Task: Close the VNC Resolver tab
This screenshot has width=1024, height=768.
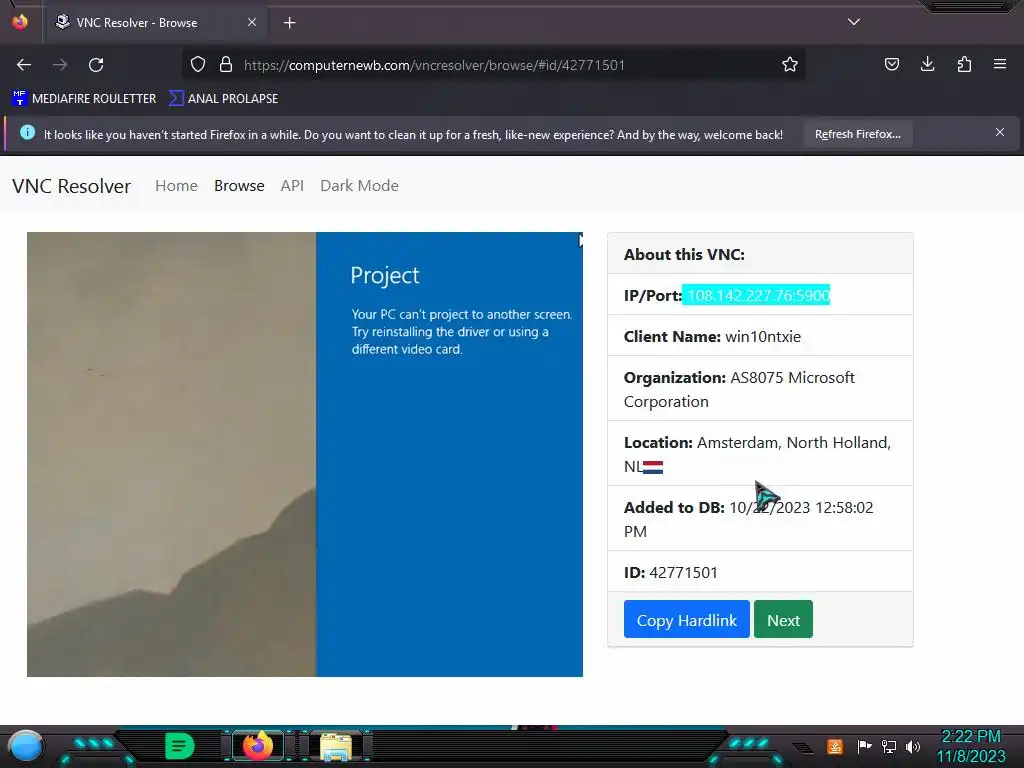Action: [252, 22]
